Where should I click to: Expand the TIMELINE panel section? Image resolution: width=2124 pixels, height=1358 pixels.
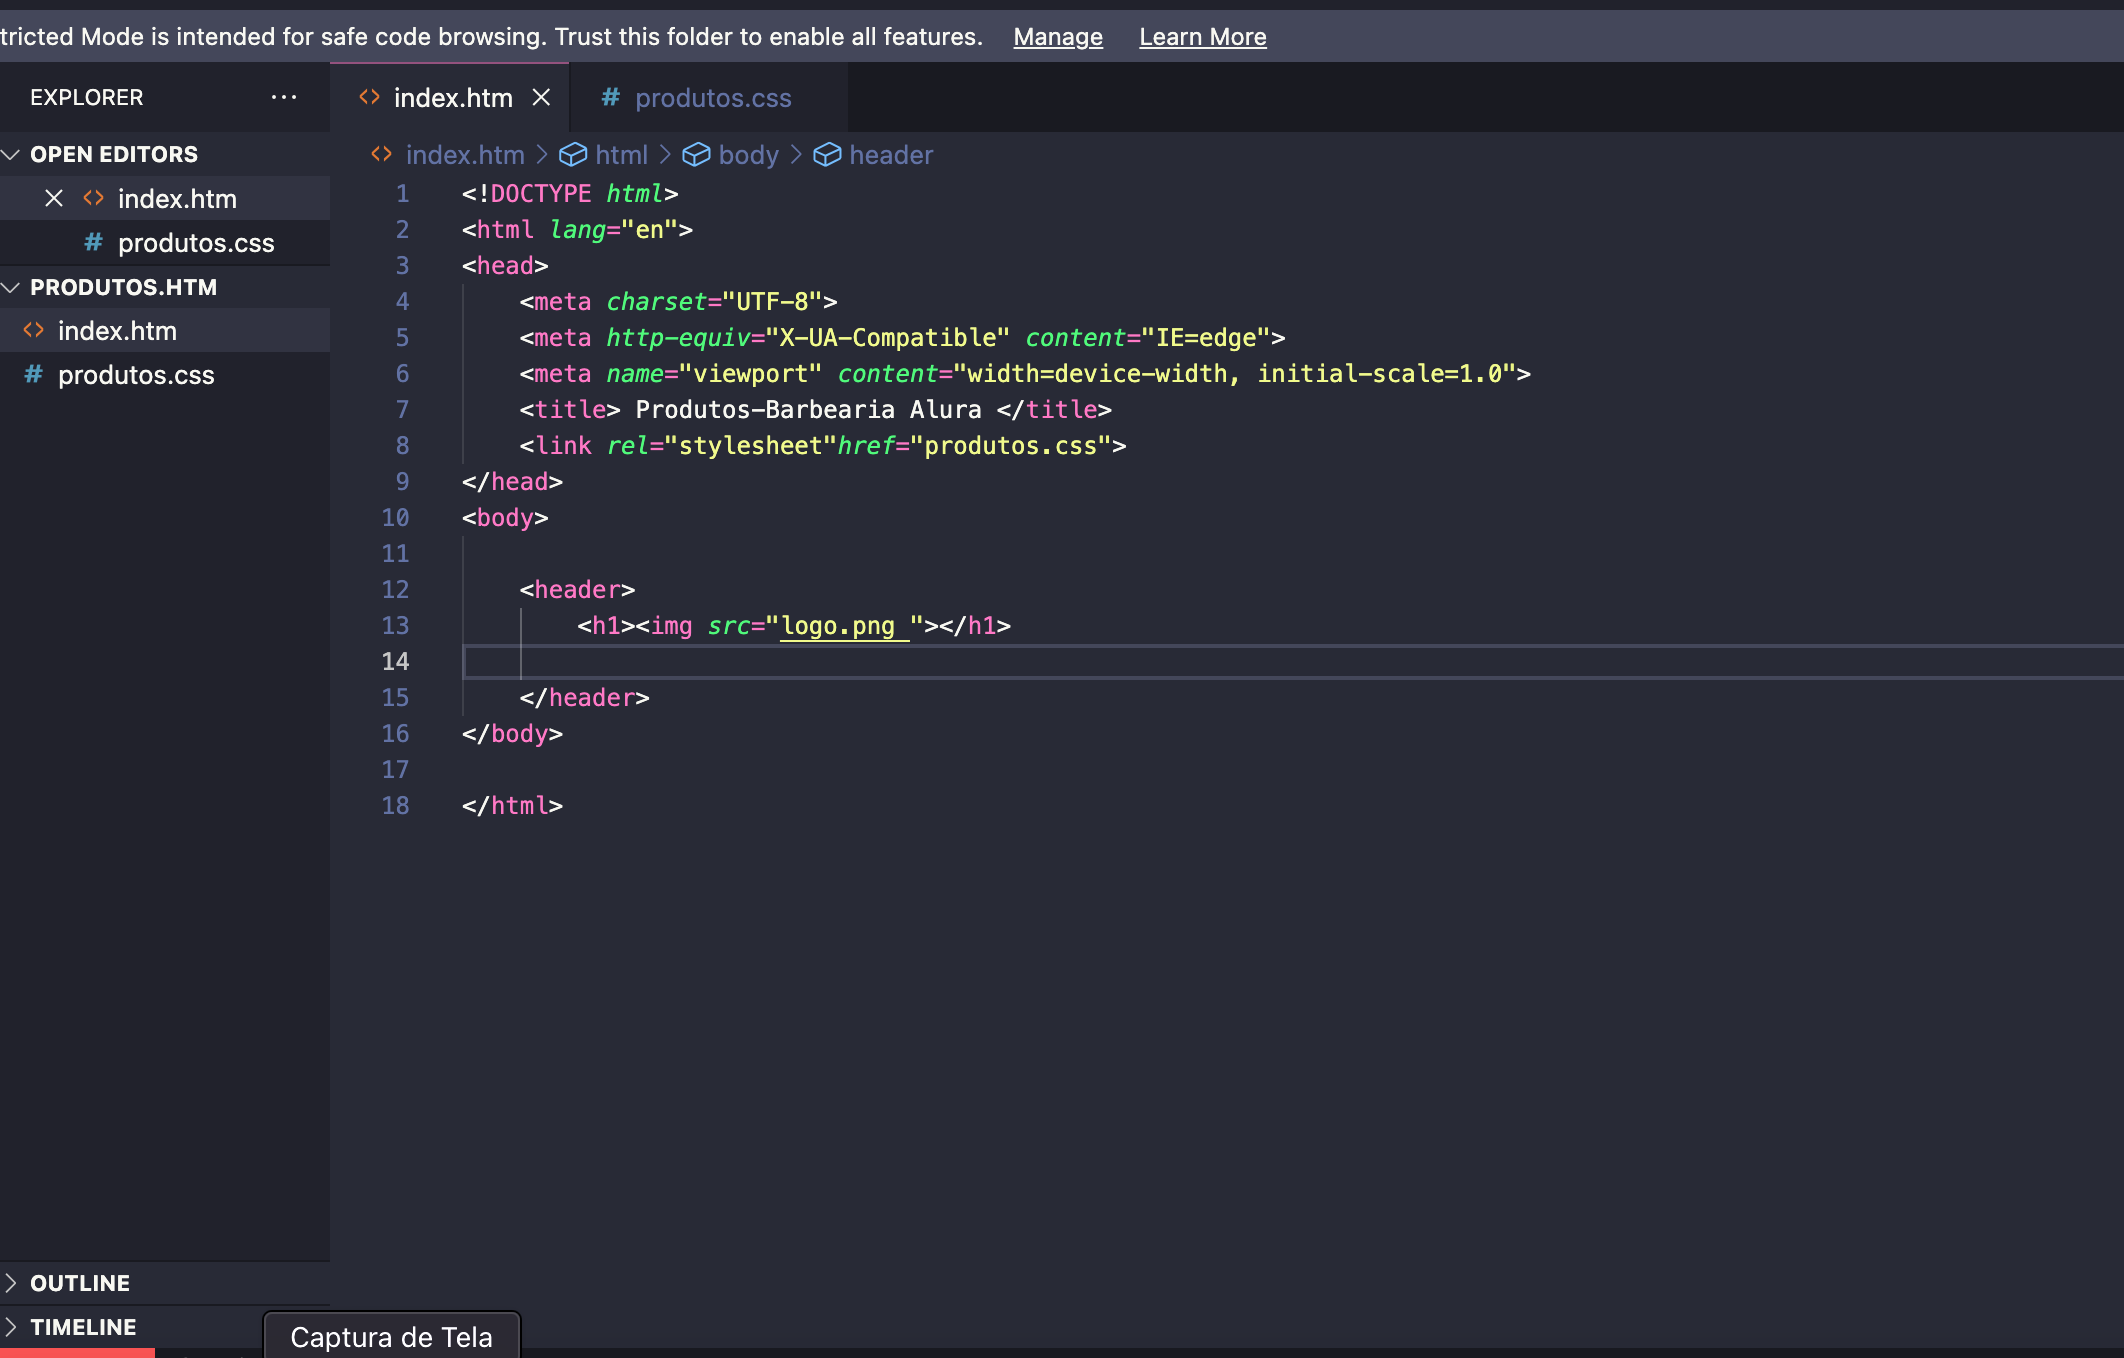(x=84, y=1322)
